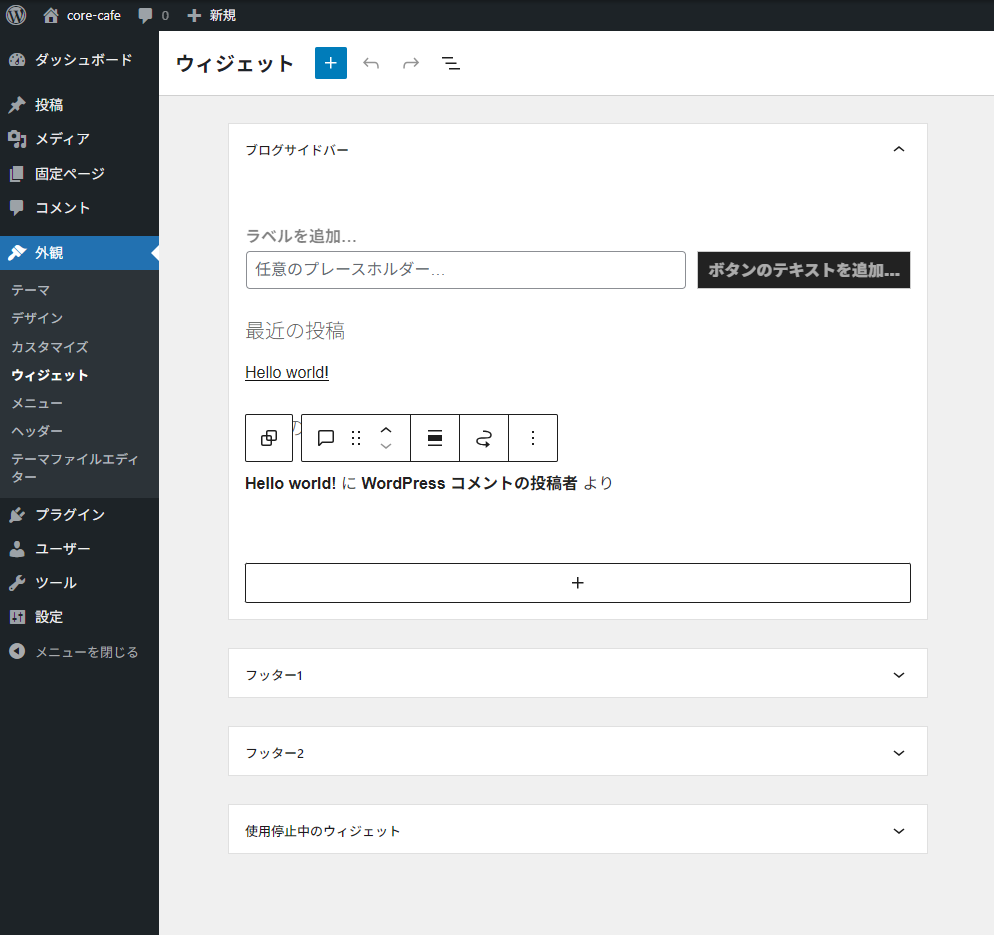Click the align icon in block toolbar
This screenshot has width=994, height=935.
(x=435, y=438)
